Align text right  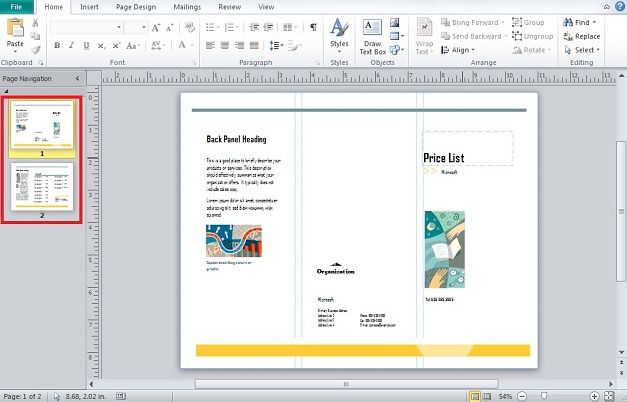(x=240, y=45)
